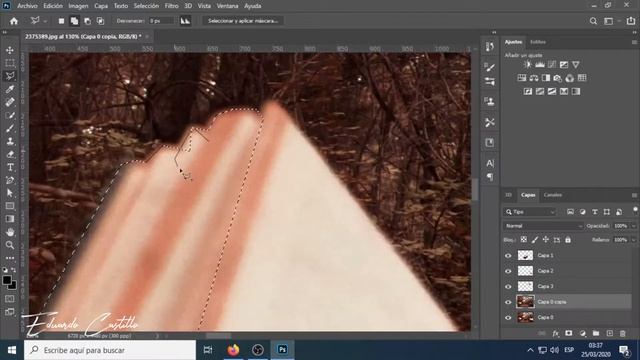
Task: Switch to the Estilos tab
Action: [538, 42]
